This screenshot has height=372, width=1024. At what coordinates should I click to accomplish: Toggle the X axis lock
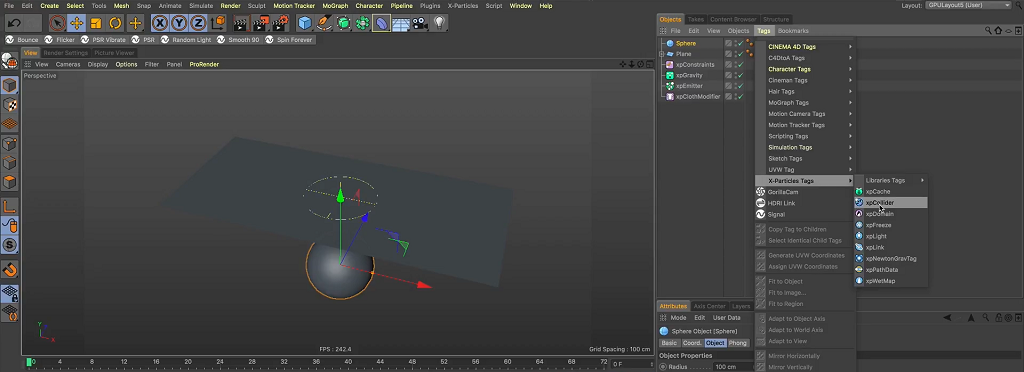click(x=160, y=23)
